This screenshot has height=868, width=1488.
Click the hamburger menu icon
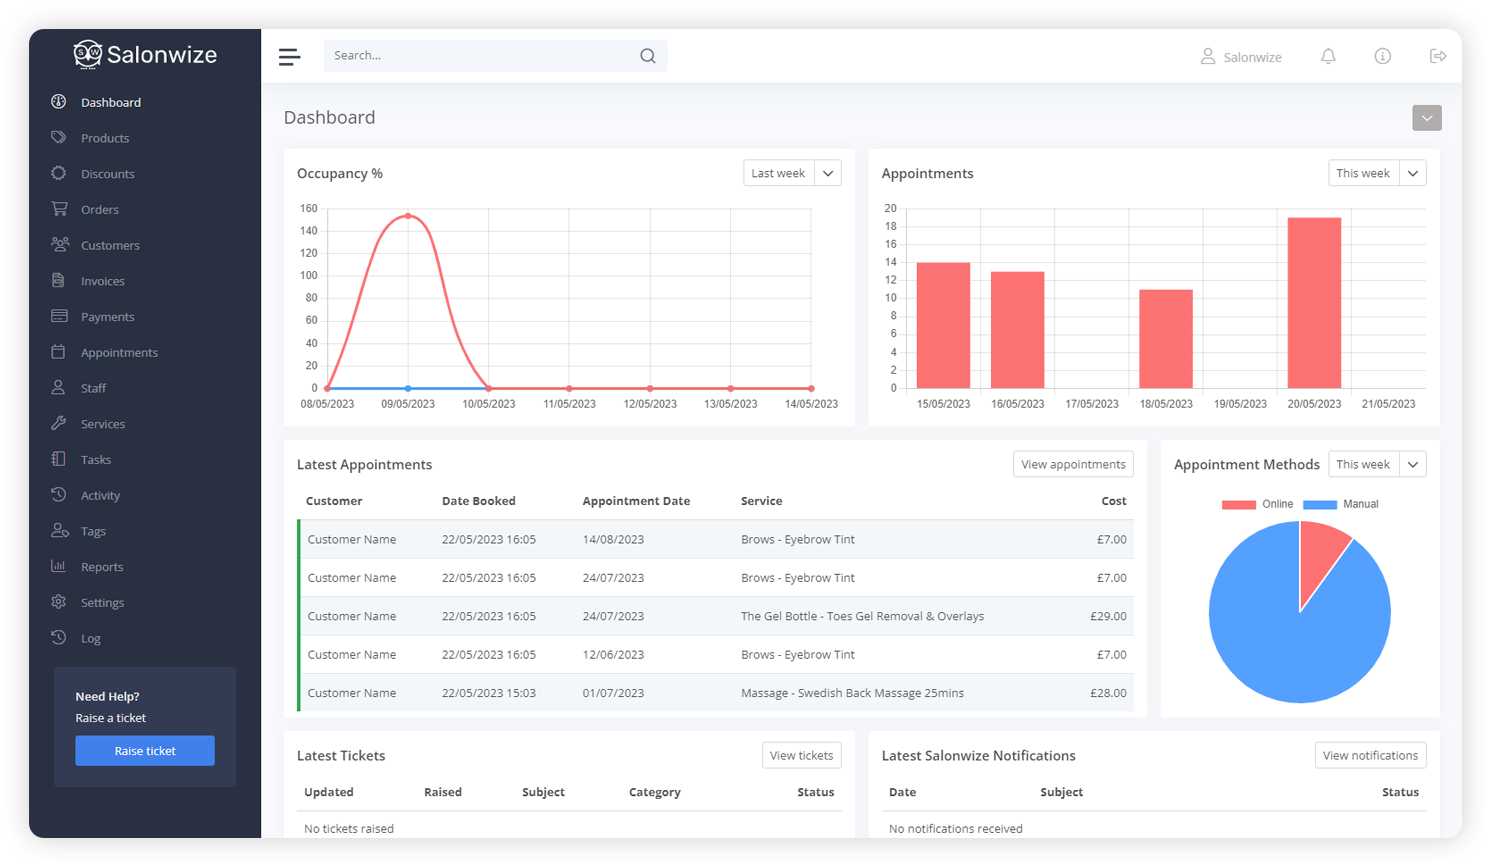pos(289,57)
